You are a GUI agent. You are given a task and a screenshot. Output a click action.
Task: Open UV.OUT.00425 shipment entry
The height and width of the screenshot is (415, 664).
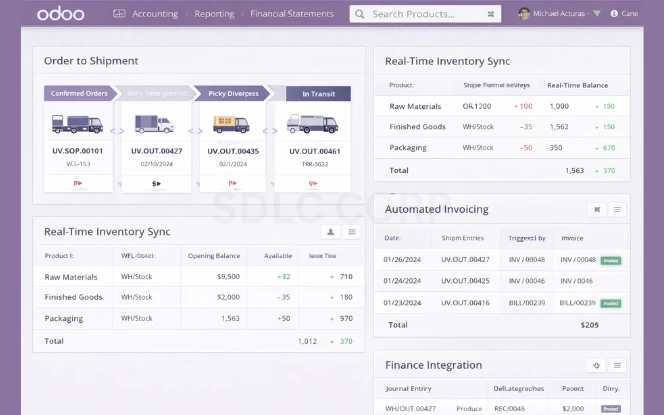pos(465,281)
